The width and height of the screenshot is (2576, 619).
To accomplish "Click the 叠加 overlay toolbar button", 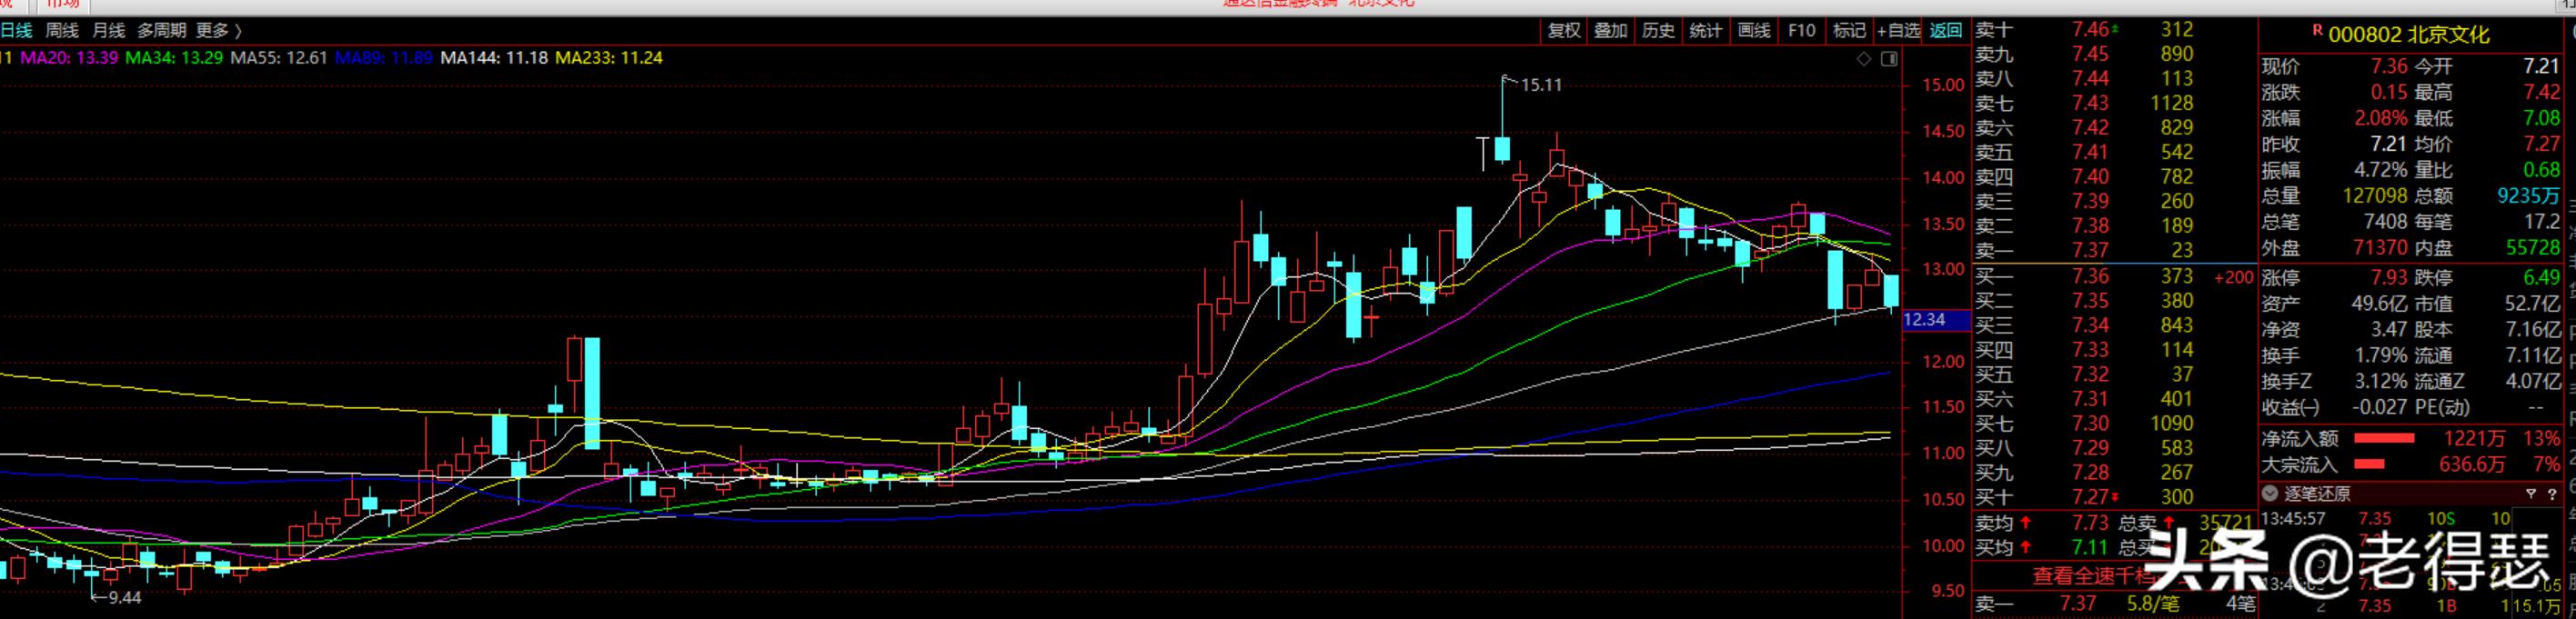I will pos(1611,31).
